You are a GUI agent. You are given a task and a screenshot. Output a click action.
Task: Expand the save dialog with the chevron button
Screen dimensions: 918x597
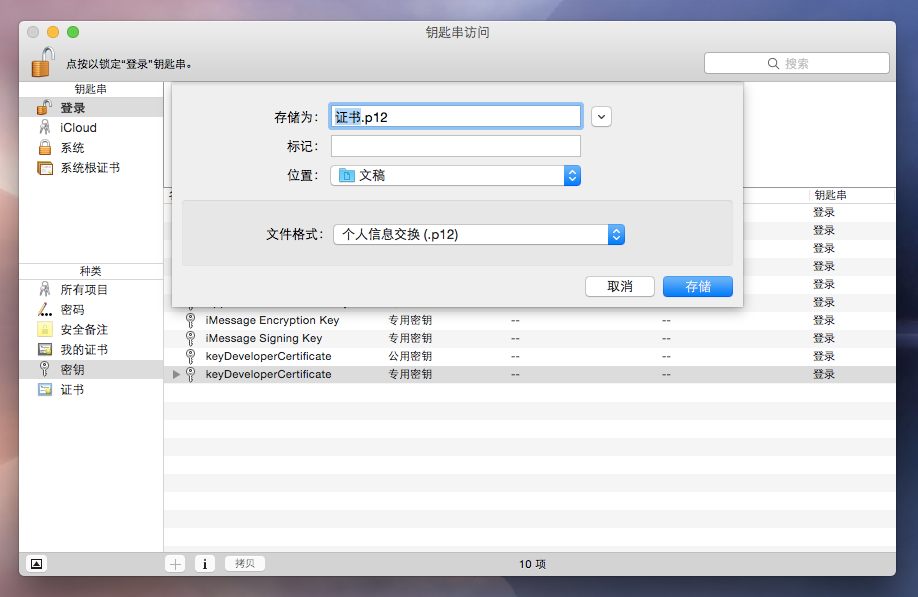601,116
